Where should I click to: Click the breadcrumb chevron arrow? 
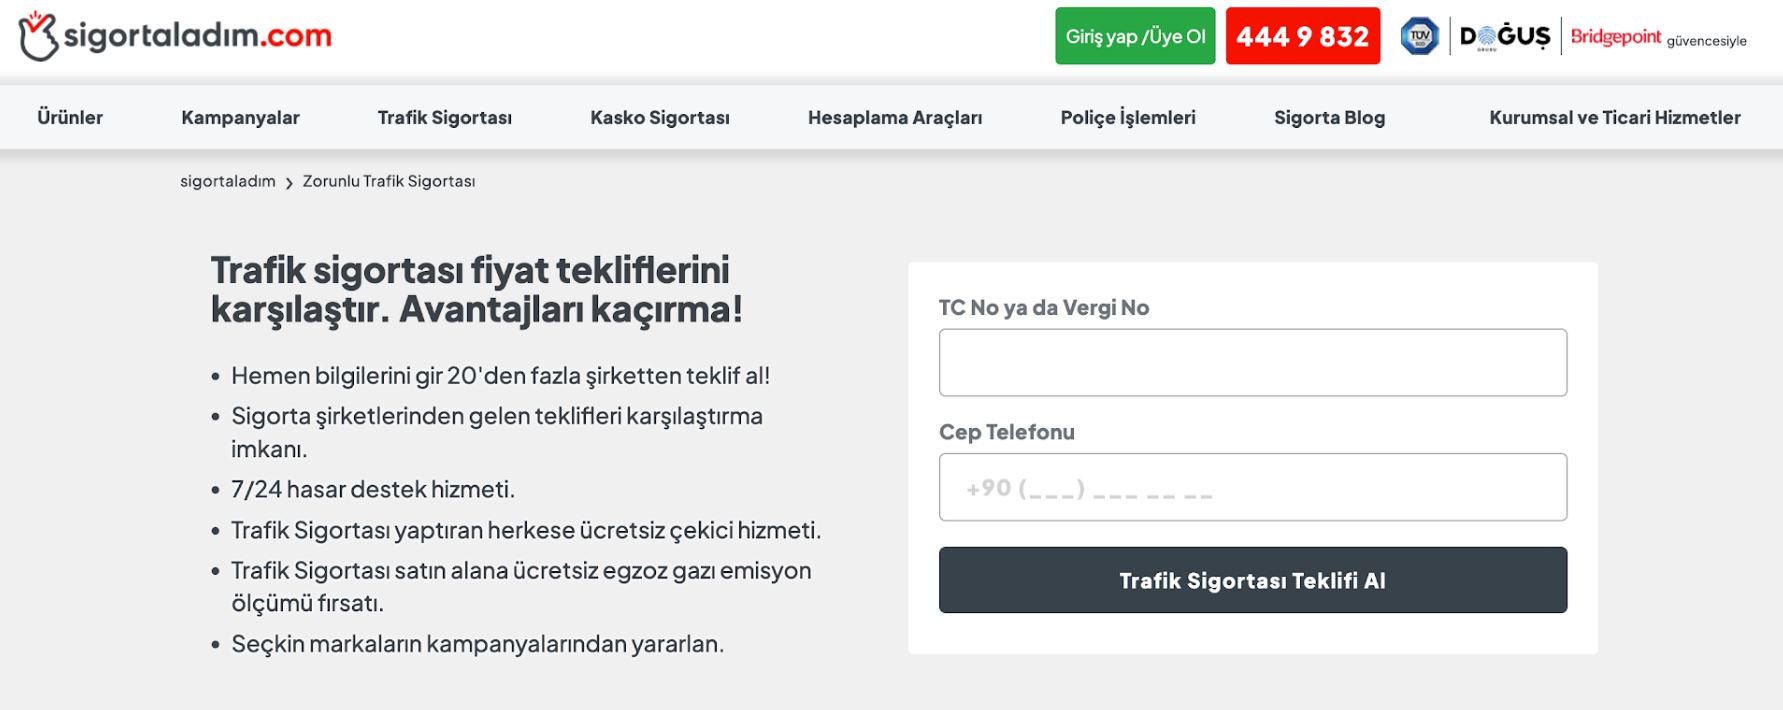[x=289, y=183]
